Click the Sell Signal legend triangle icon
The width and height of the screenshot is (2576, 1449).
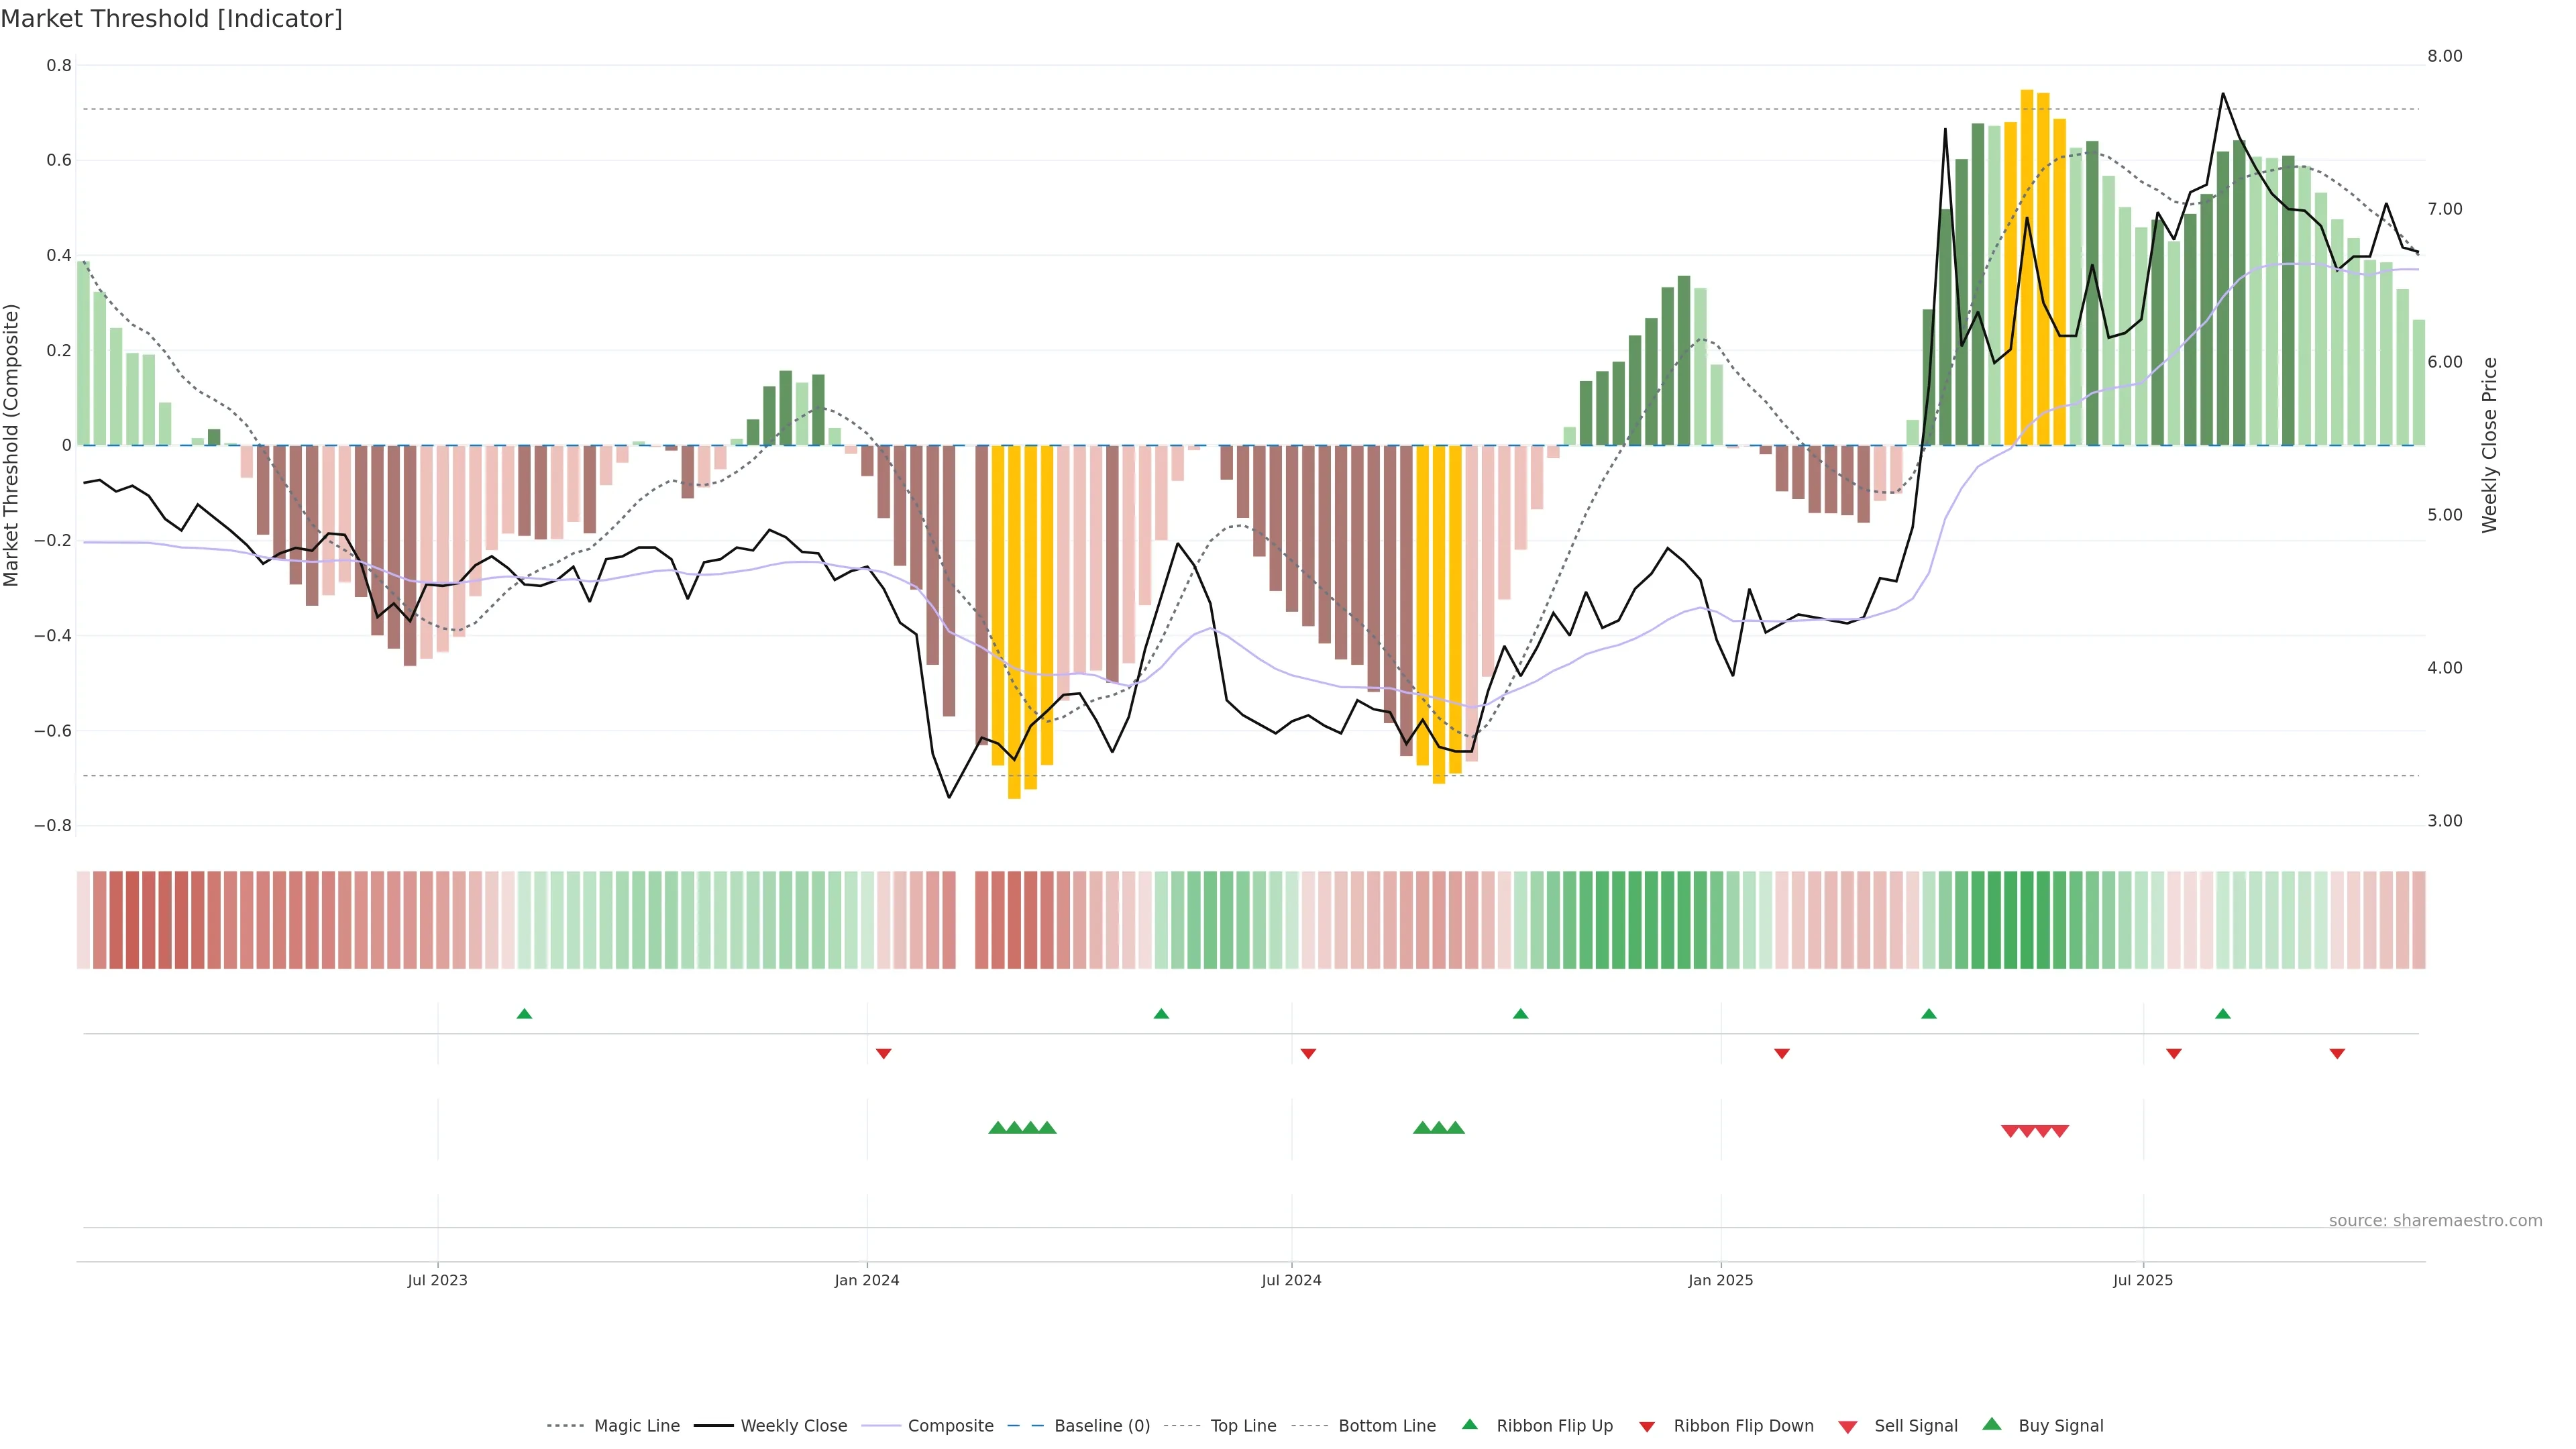coord(1848,1426)
